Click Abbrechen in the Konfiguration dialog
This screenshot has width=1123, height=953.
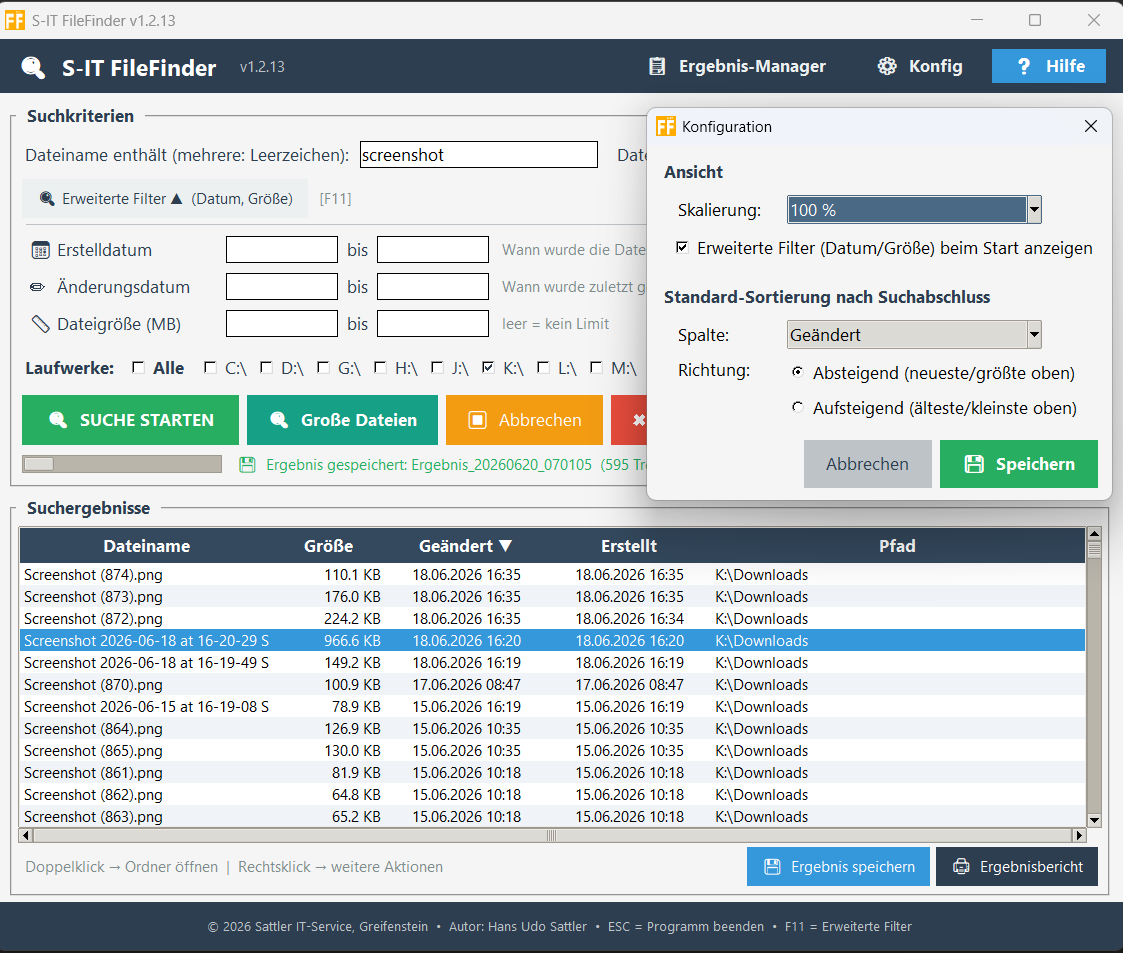click(x=867, y=464)
